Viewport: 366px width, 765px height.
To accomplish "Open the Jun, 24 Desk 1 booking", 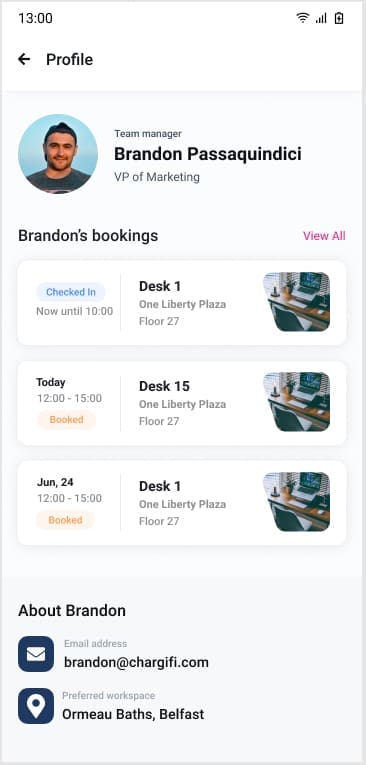I will 182,503.
